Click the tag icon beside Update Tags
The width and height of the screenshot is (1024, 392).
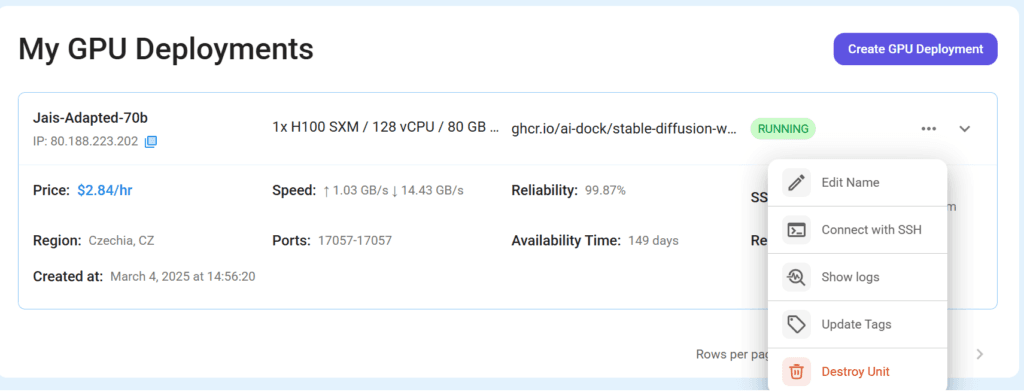796,324
